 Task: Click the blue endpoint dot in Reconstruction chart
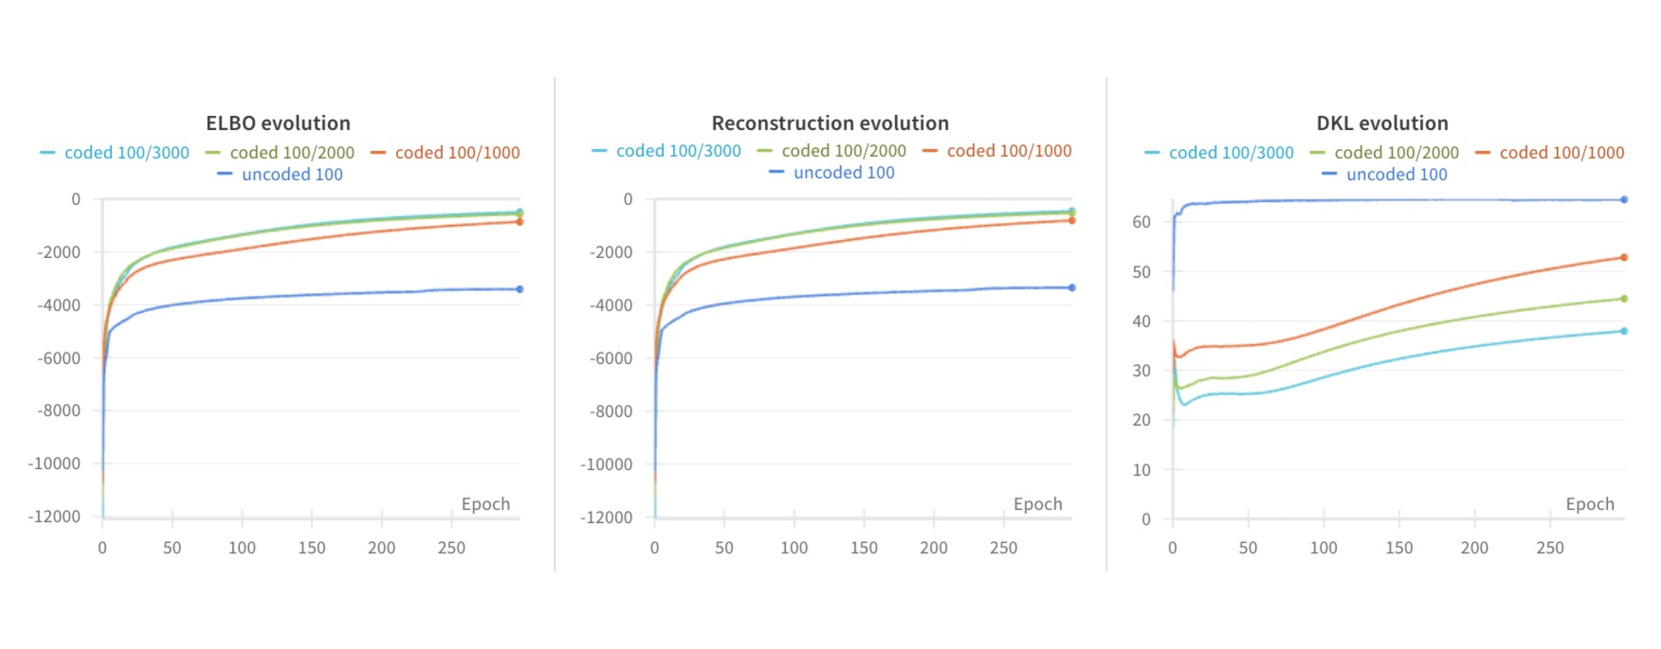tap(1072, 287)
